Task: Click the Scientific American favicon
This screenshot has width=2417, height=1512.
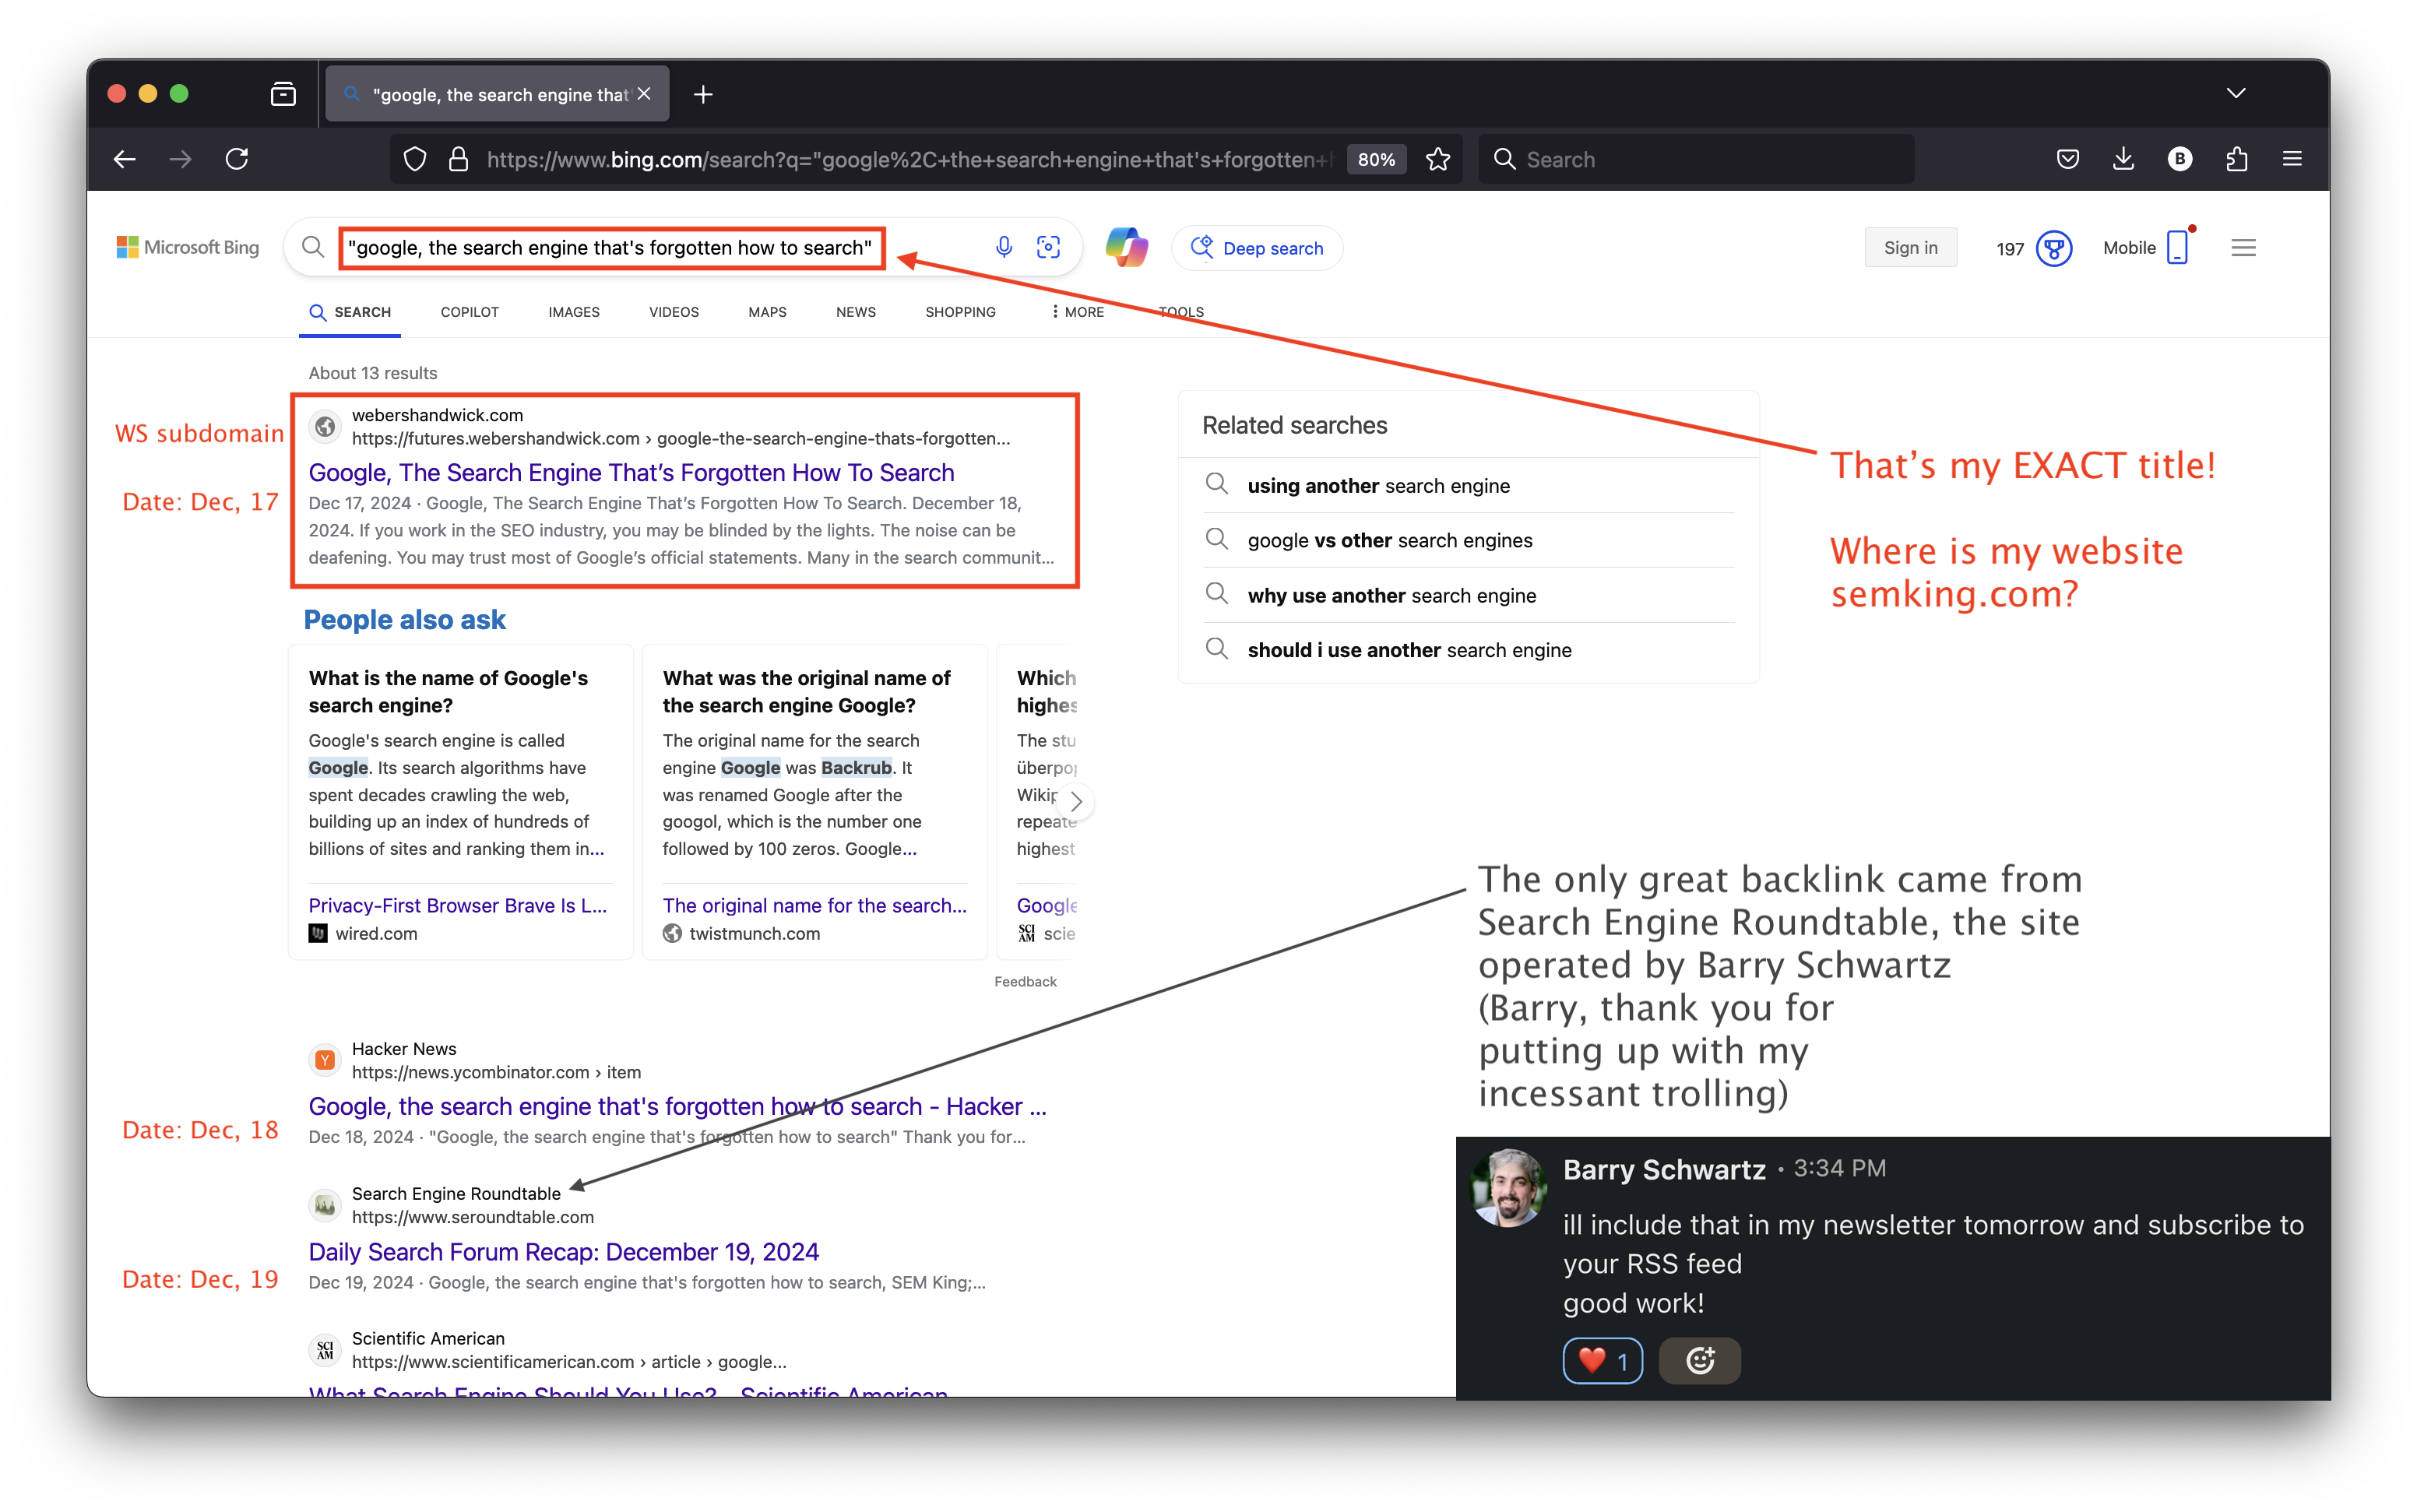Action: 325,1350
